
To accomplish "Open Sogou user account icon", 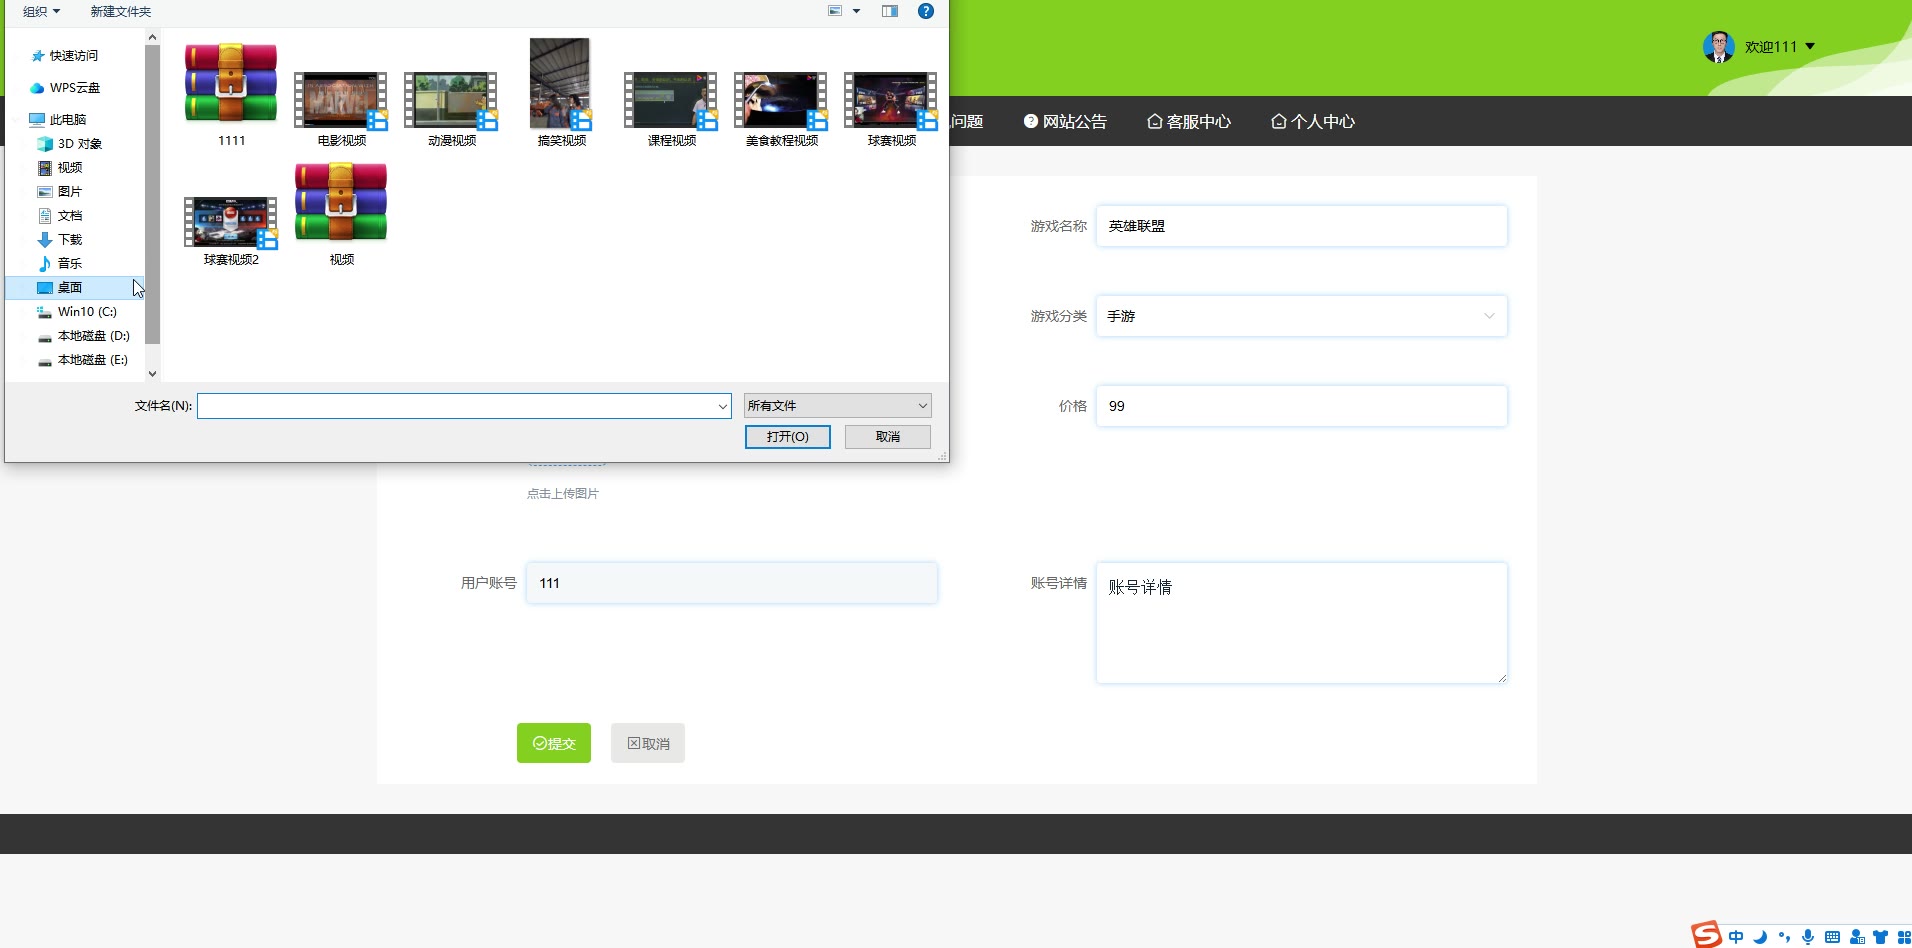I will click(x=1857, y=937).
